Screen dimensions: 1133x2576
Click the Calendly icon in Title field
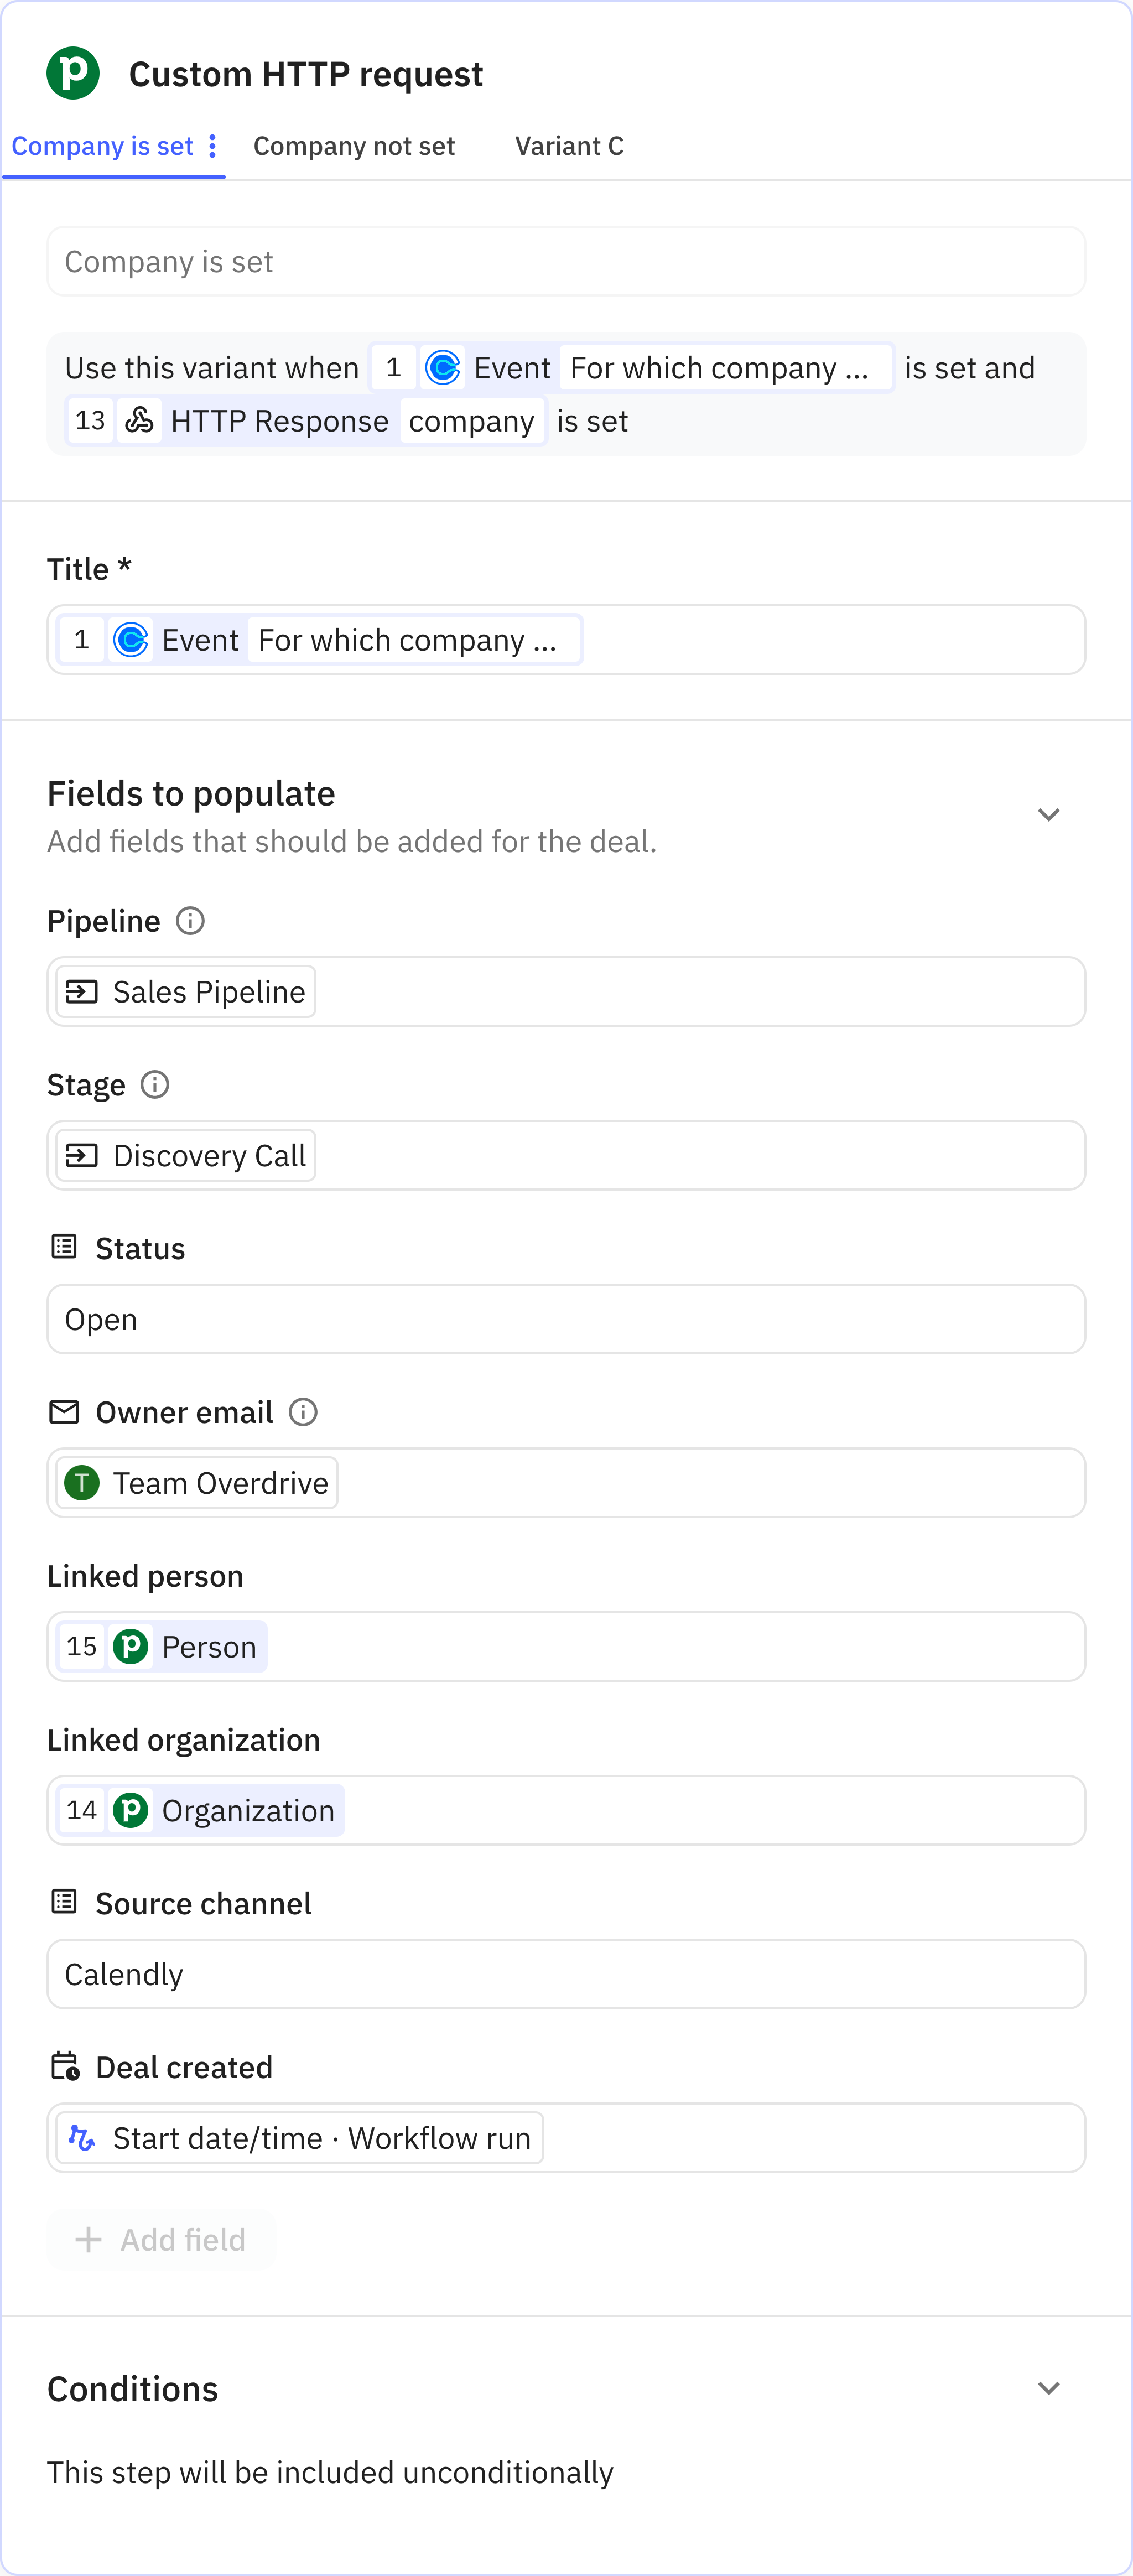tap(131, 640)
